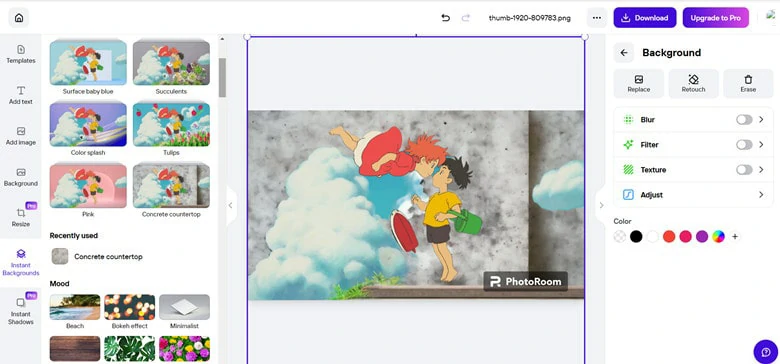Click the Blur grid icon
This screenshot has width=780, height=364.
click(x=628, y=119)
